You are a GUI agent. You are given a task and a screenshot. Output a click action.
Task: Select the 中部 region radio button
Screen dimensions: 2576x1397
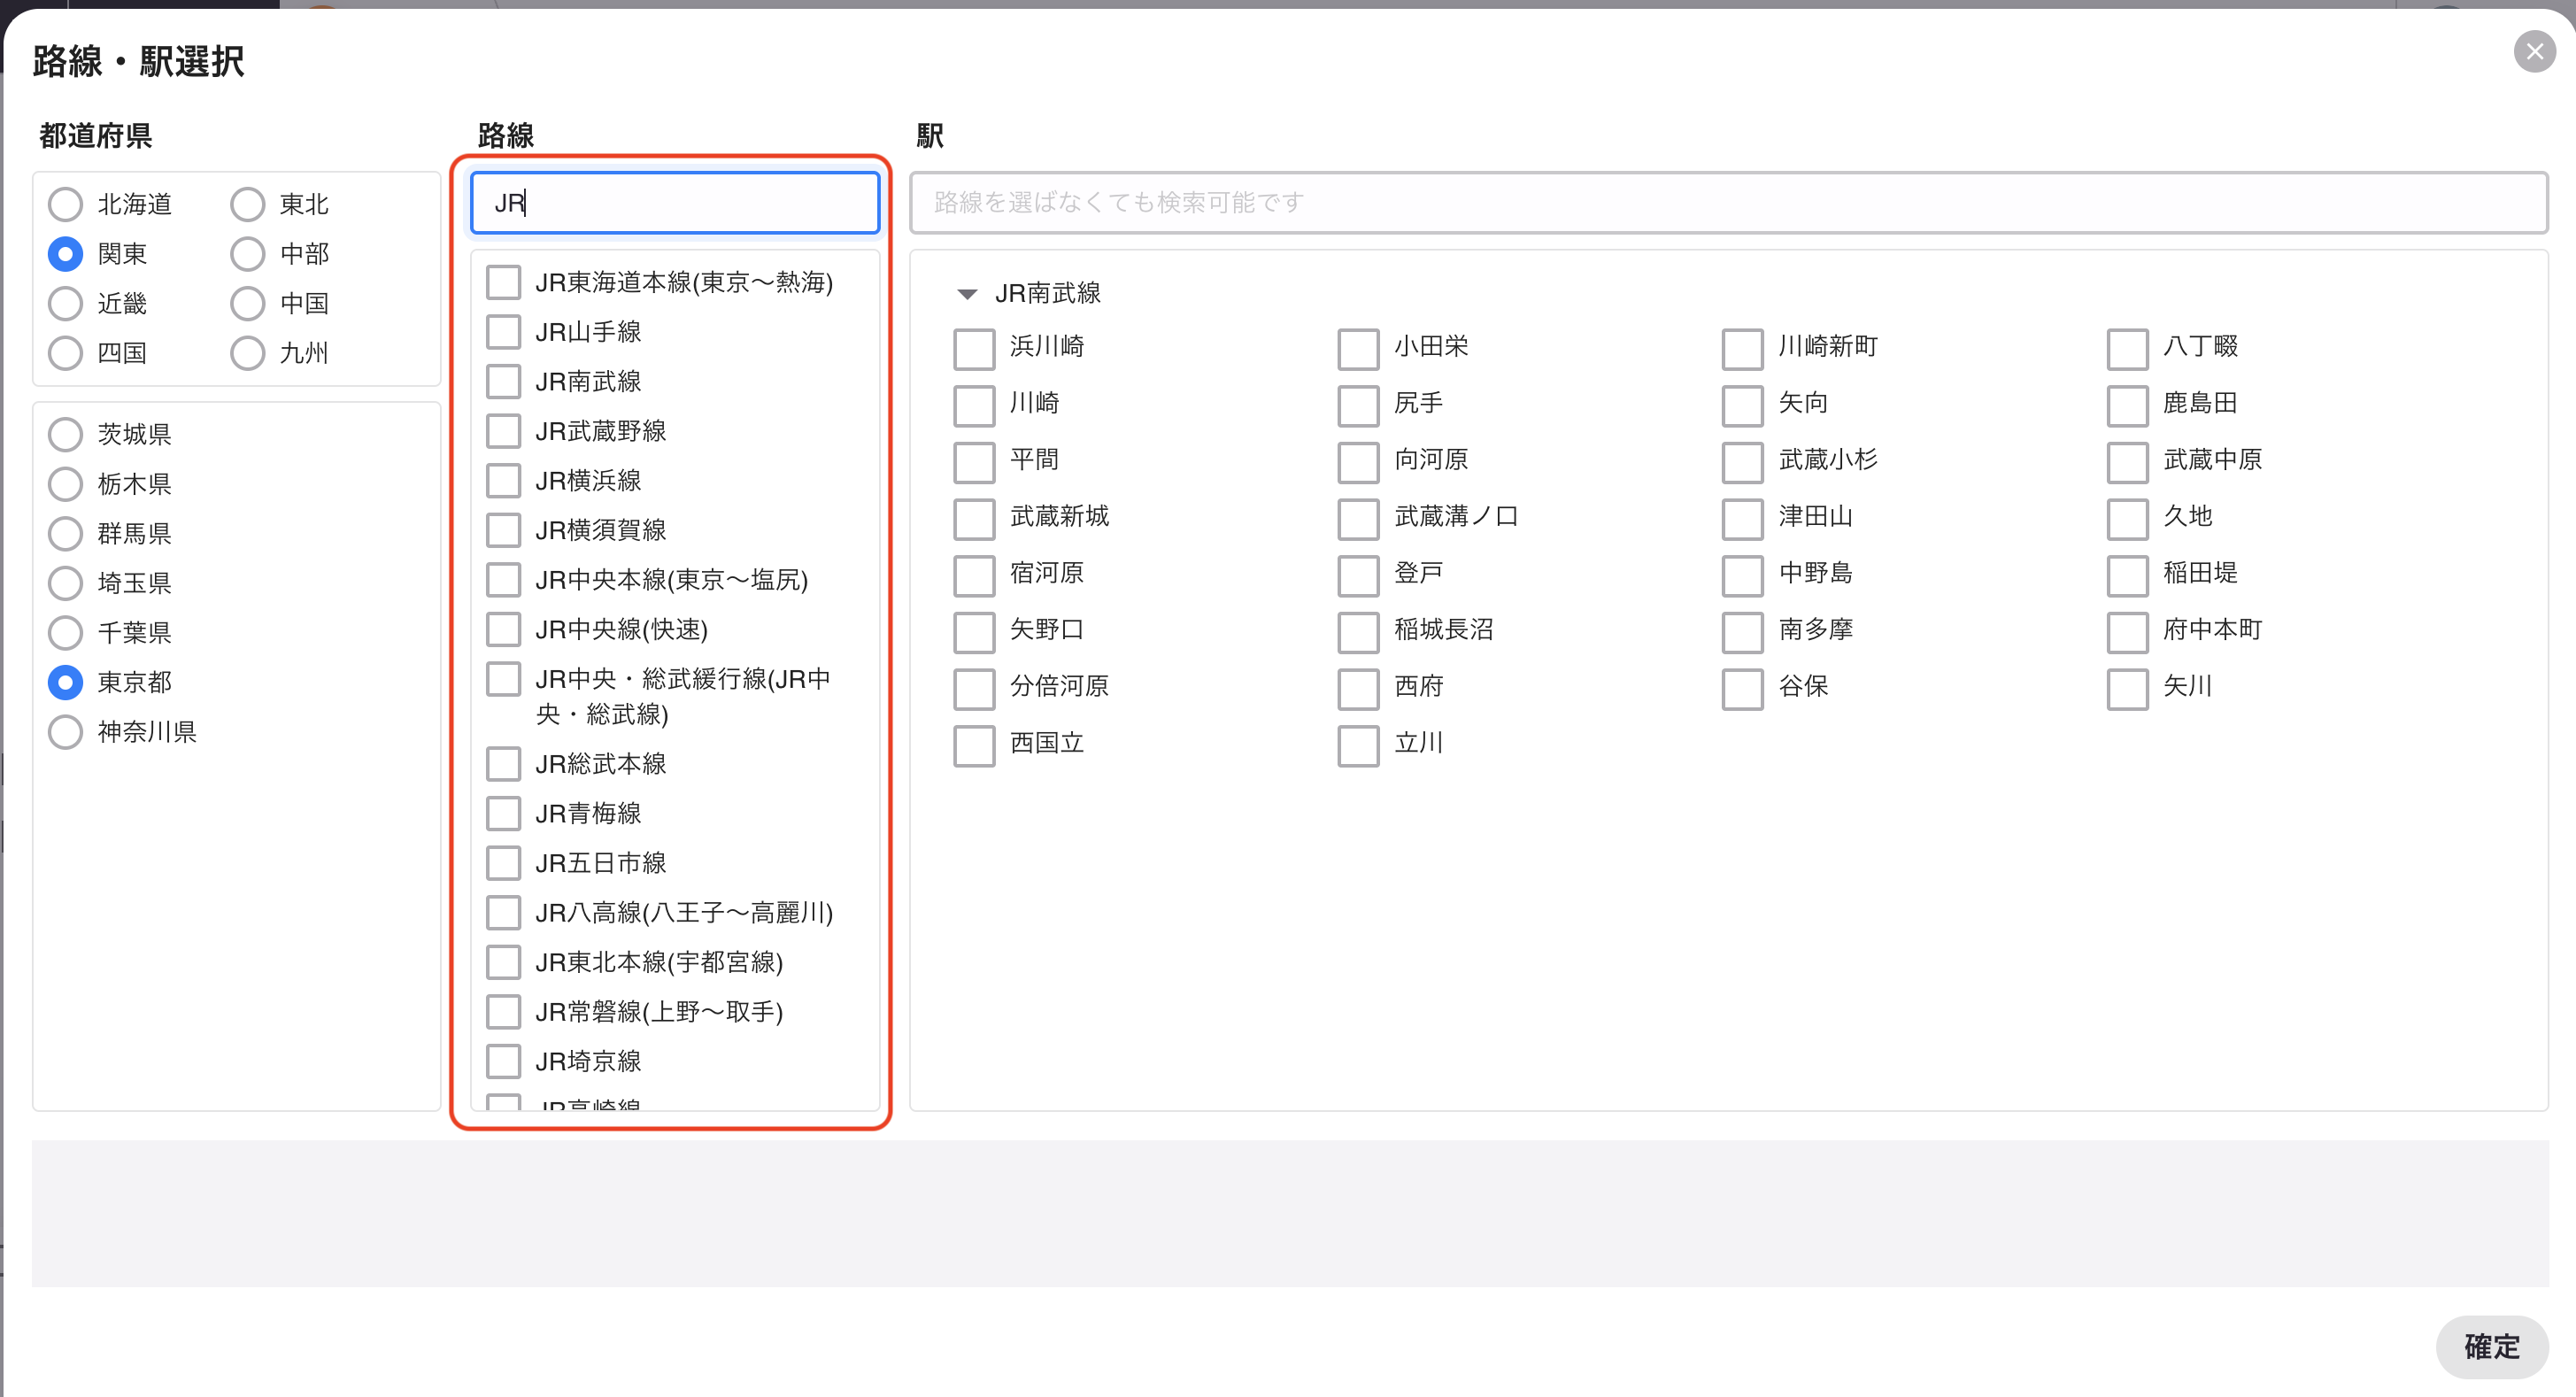point(247,254)
